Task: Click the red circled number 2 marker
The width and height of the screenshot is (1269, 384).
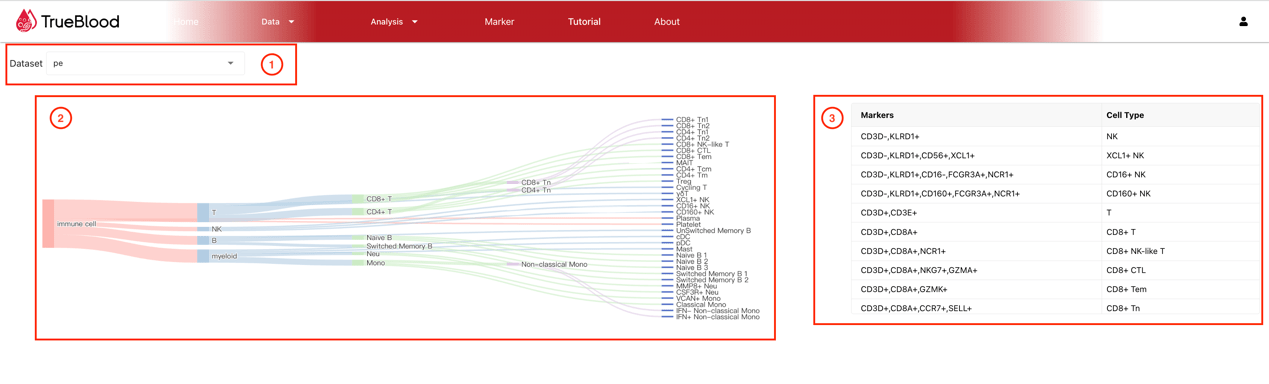Action: click(61, 118)
